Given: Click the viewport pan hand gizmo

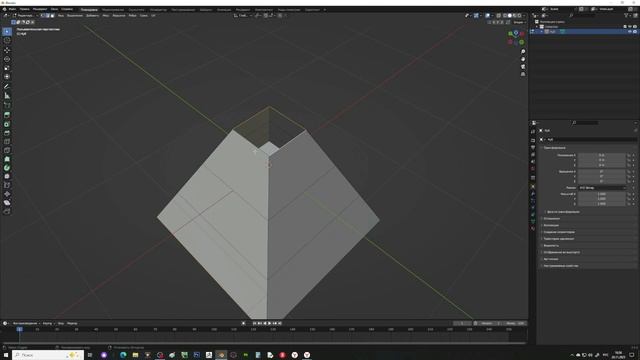Looking at the screenshot, I should 523,59.
